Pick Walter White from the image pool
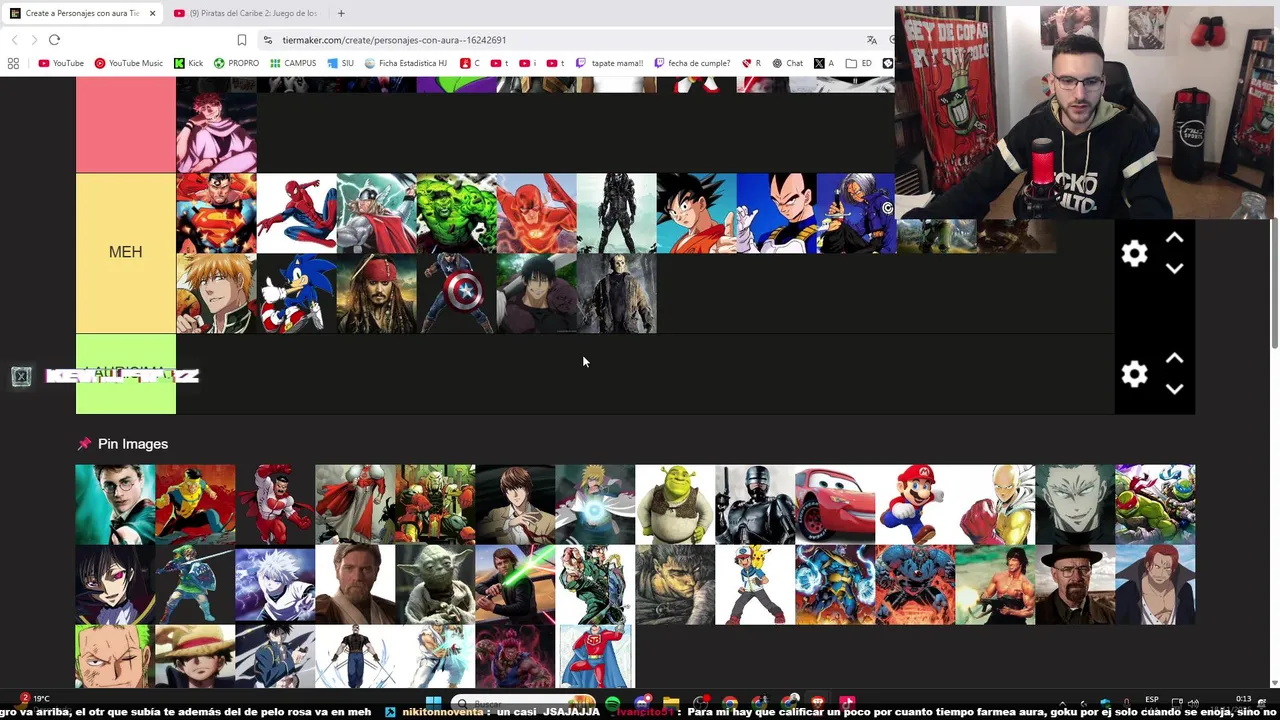The width and height of the screenshot is (1280, 720). click(1075, 584)
